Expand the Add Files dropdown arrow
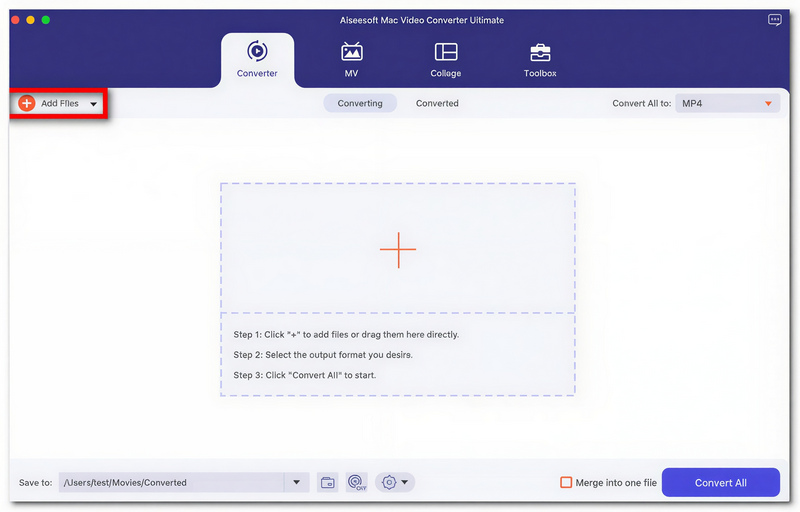800x512 pixels. (x=93, y=104)
